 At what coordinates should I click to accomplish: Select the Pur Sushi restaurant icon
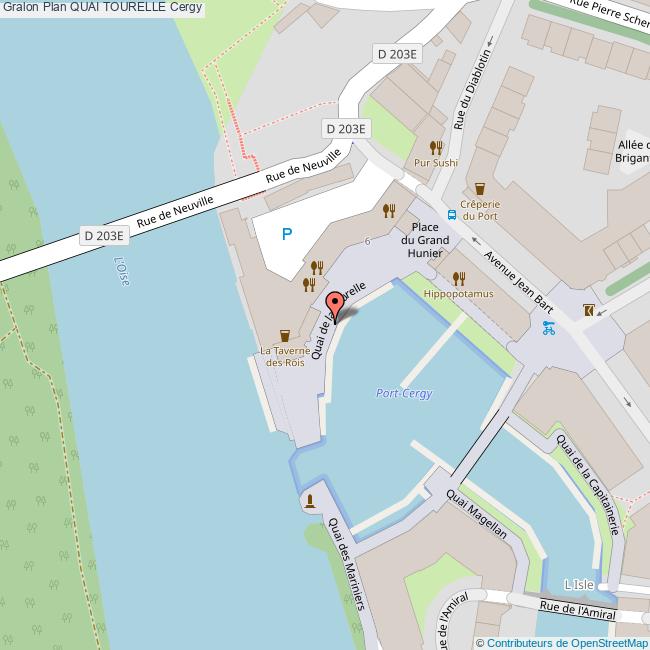(x=436, y=147)
